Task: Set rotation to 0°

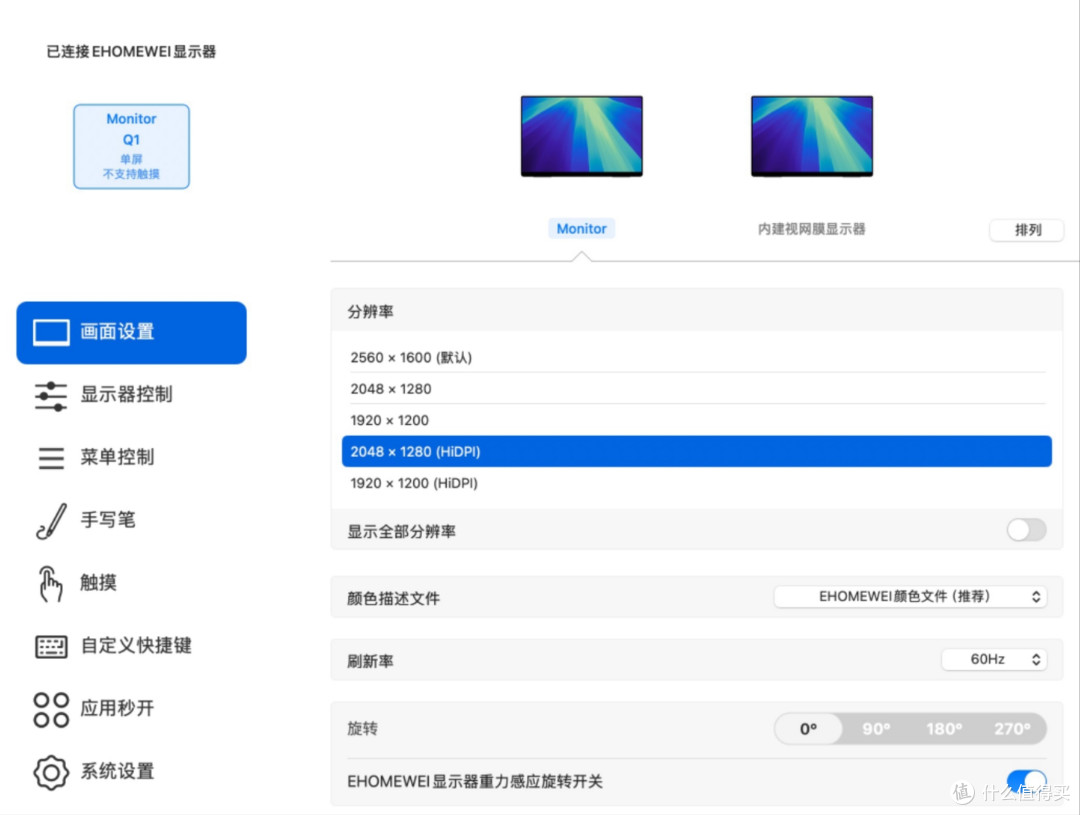Action: tap(809, 729)
